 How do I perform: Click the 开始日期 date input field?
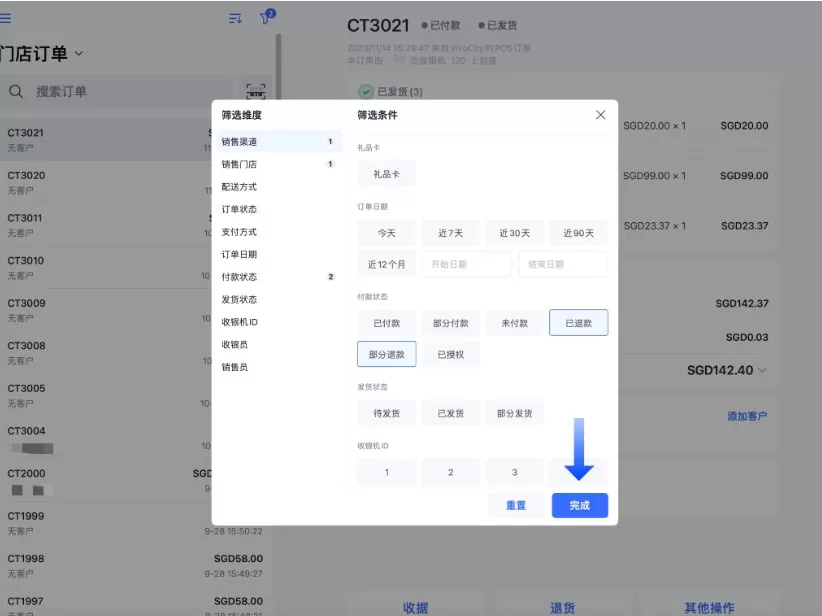point(466,264)
